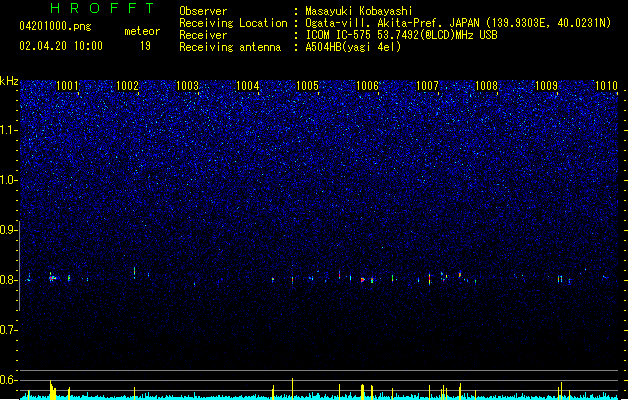The height and width of the screenshot is (400, 629).
Task: Click time marker 1006
Action: 367,86
